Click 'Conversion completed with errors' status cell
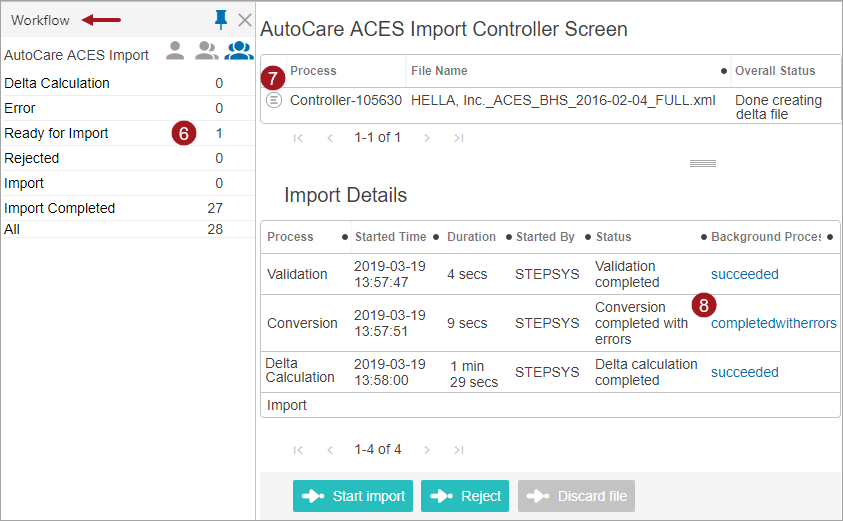 [641, 323]
